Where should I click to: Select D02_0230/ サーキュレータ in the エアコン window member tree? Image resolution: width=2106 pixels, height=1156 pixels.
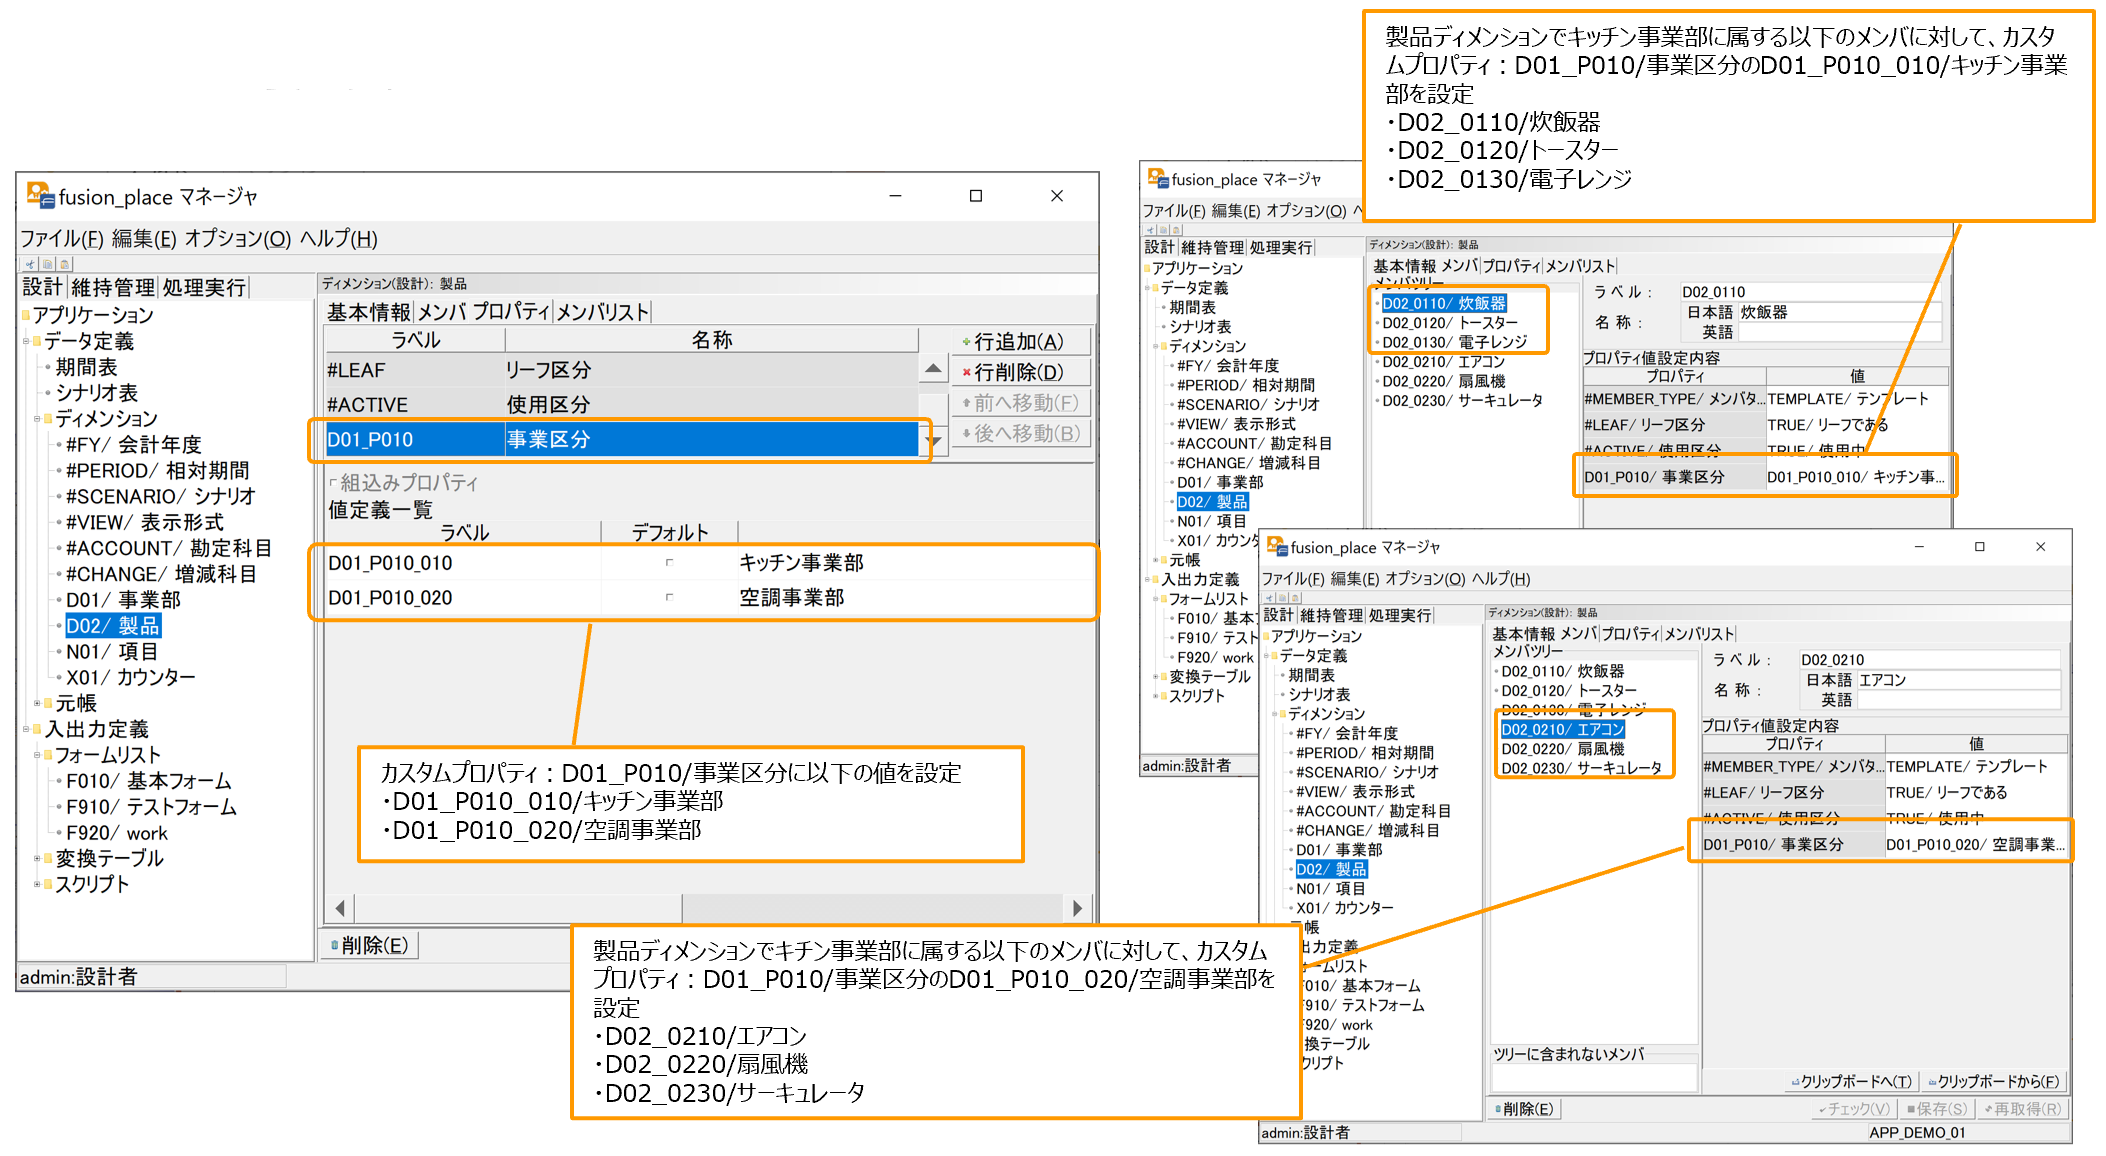1581,768
